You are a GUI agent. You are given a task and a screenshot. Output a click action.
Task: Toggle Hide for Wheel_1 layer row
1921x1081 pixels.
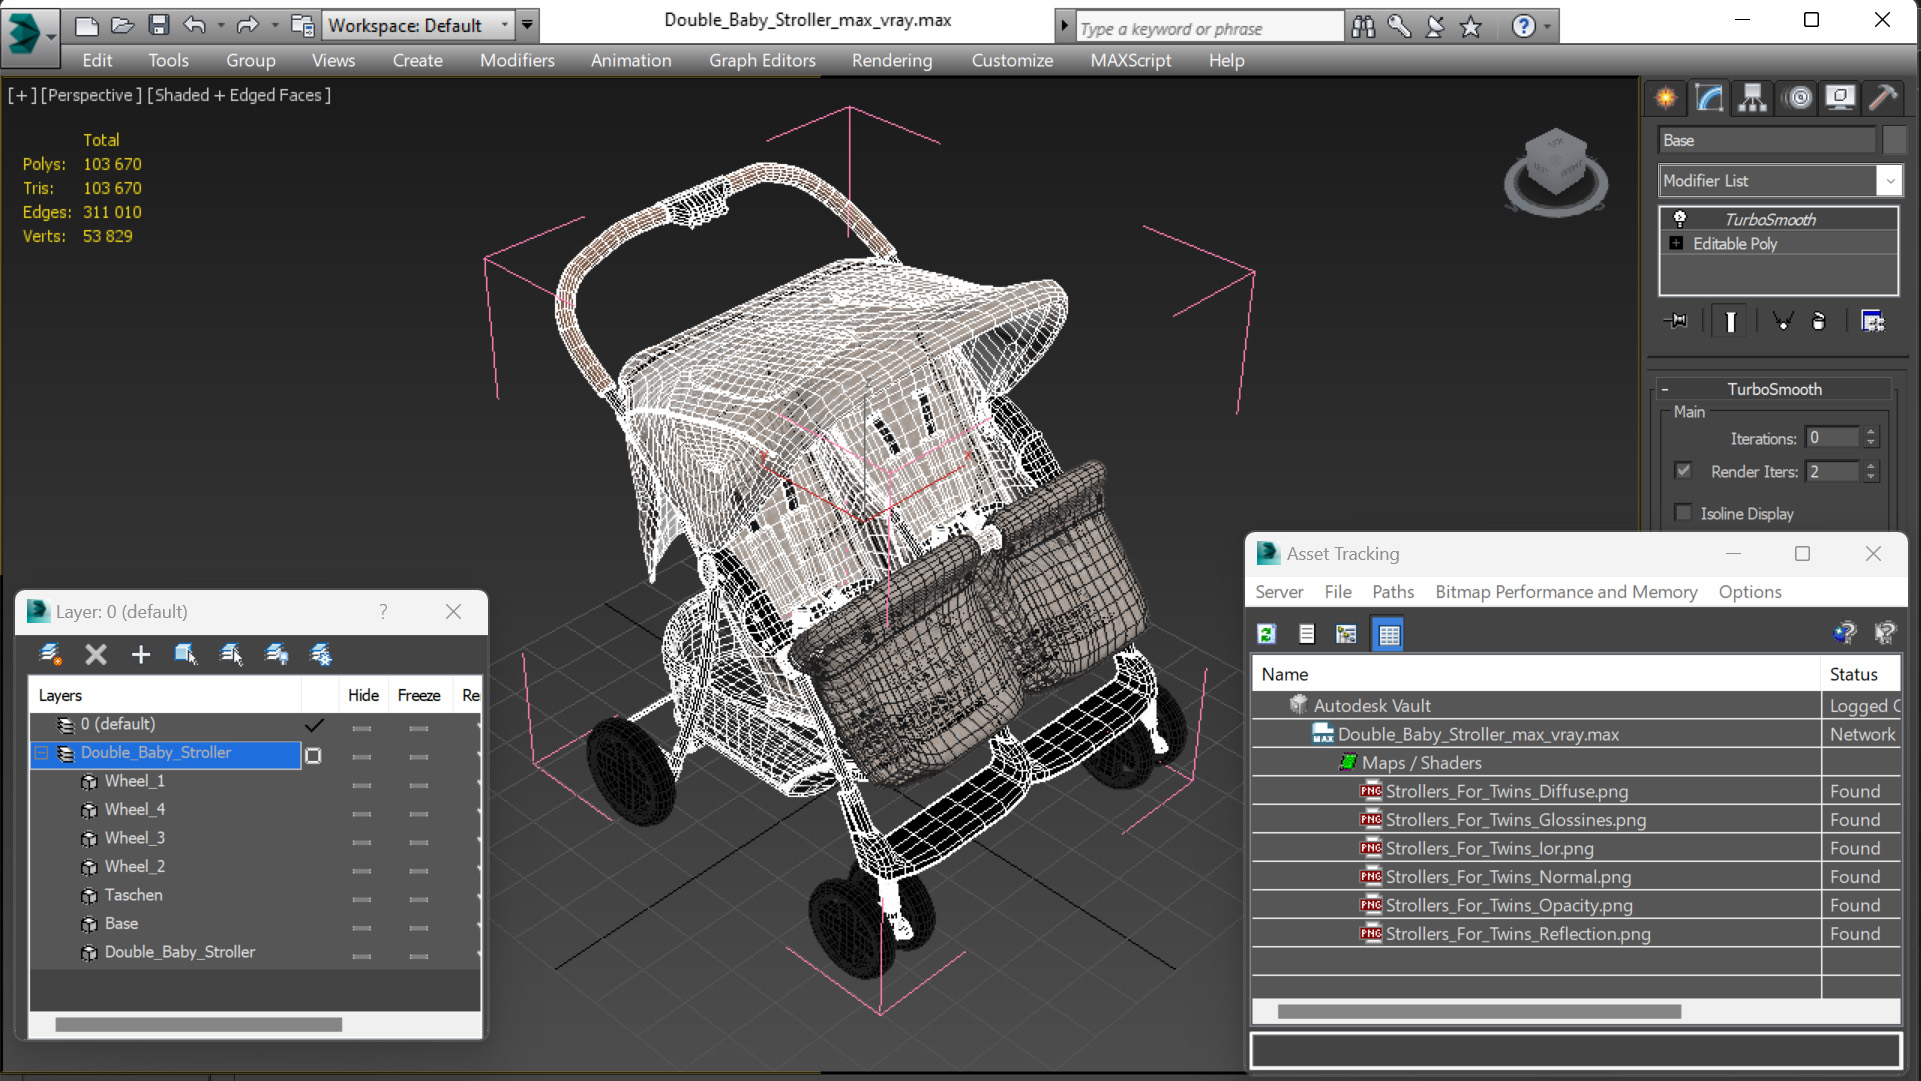[x=362, y=784]
